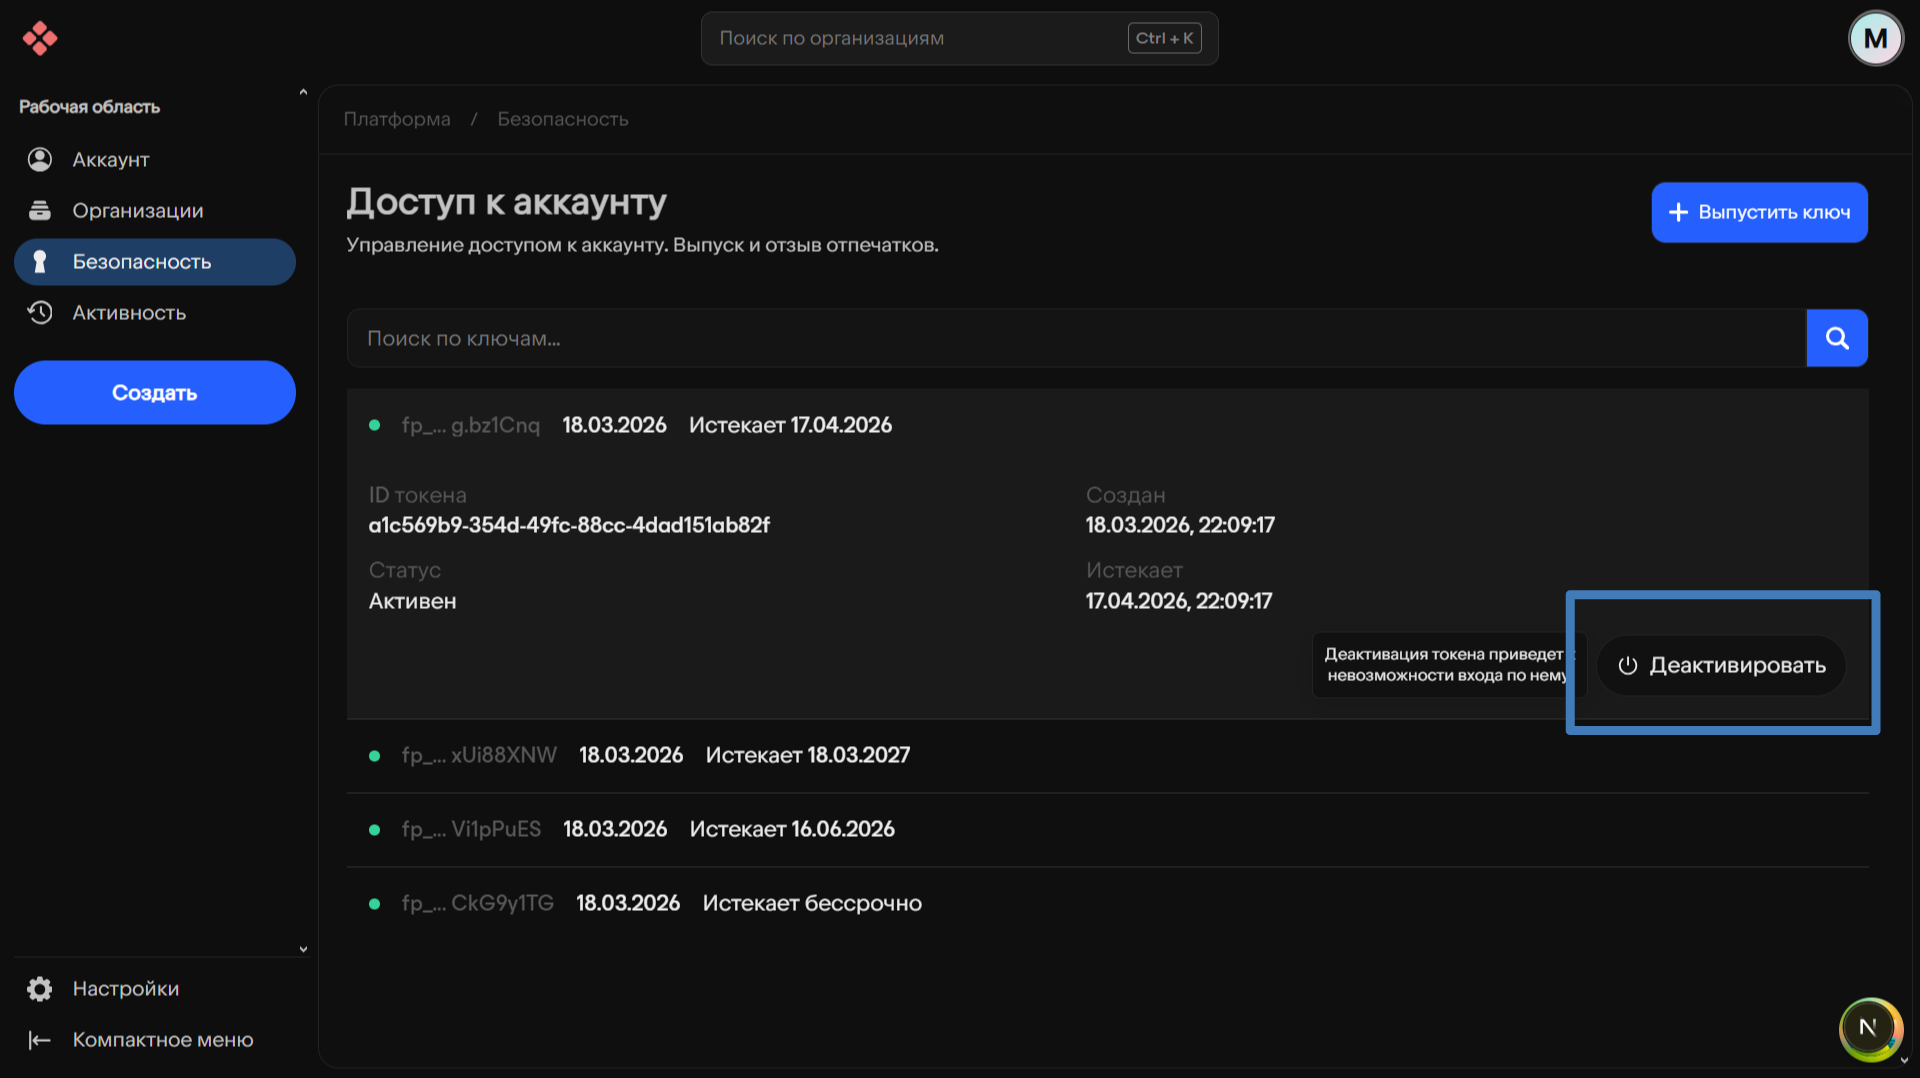Focus the Поиск по ключам field
This screenshot has height=1078, width=1920.
click(1075, 338)
